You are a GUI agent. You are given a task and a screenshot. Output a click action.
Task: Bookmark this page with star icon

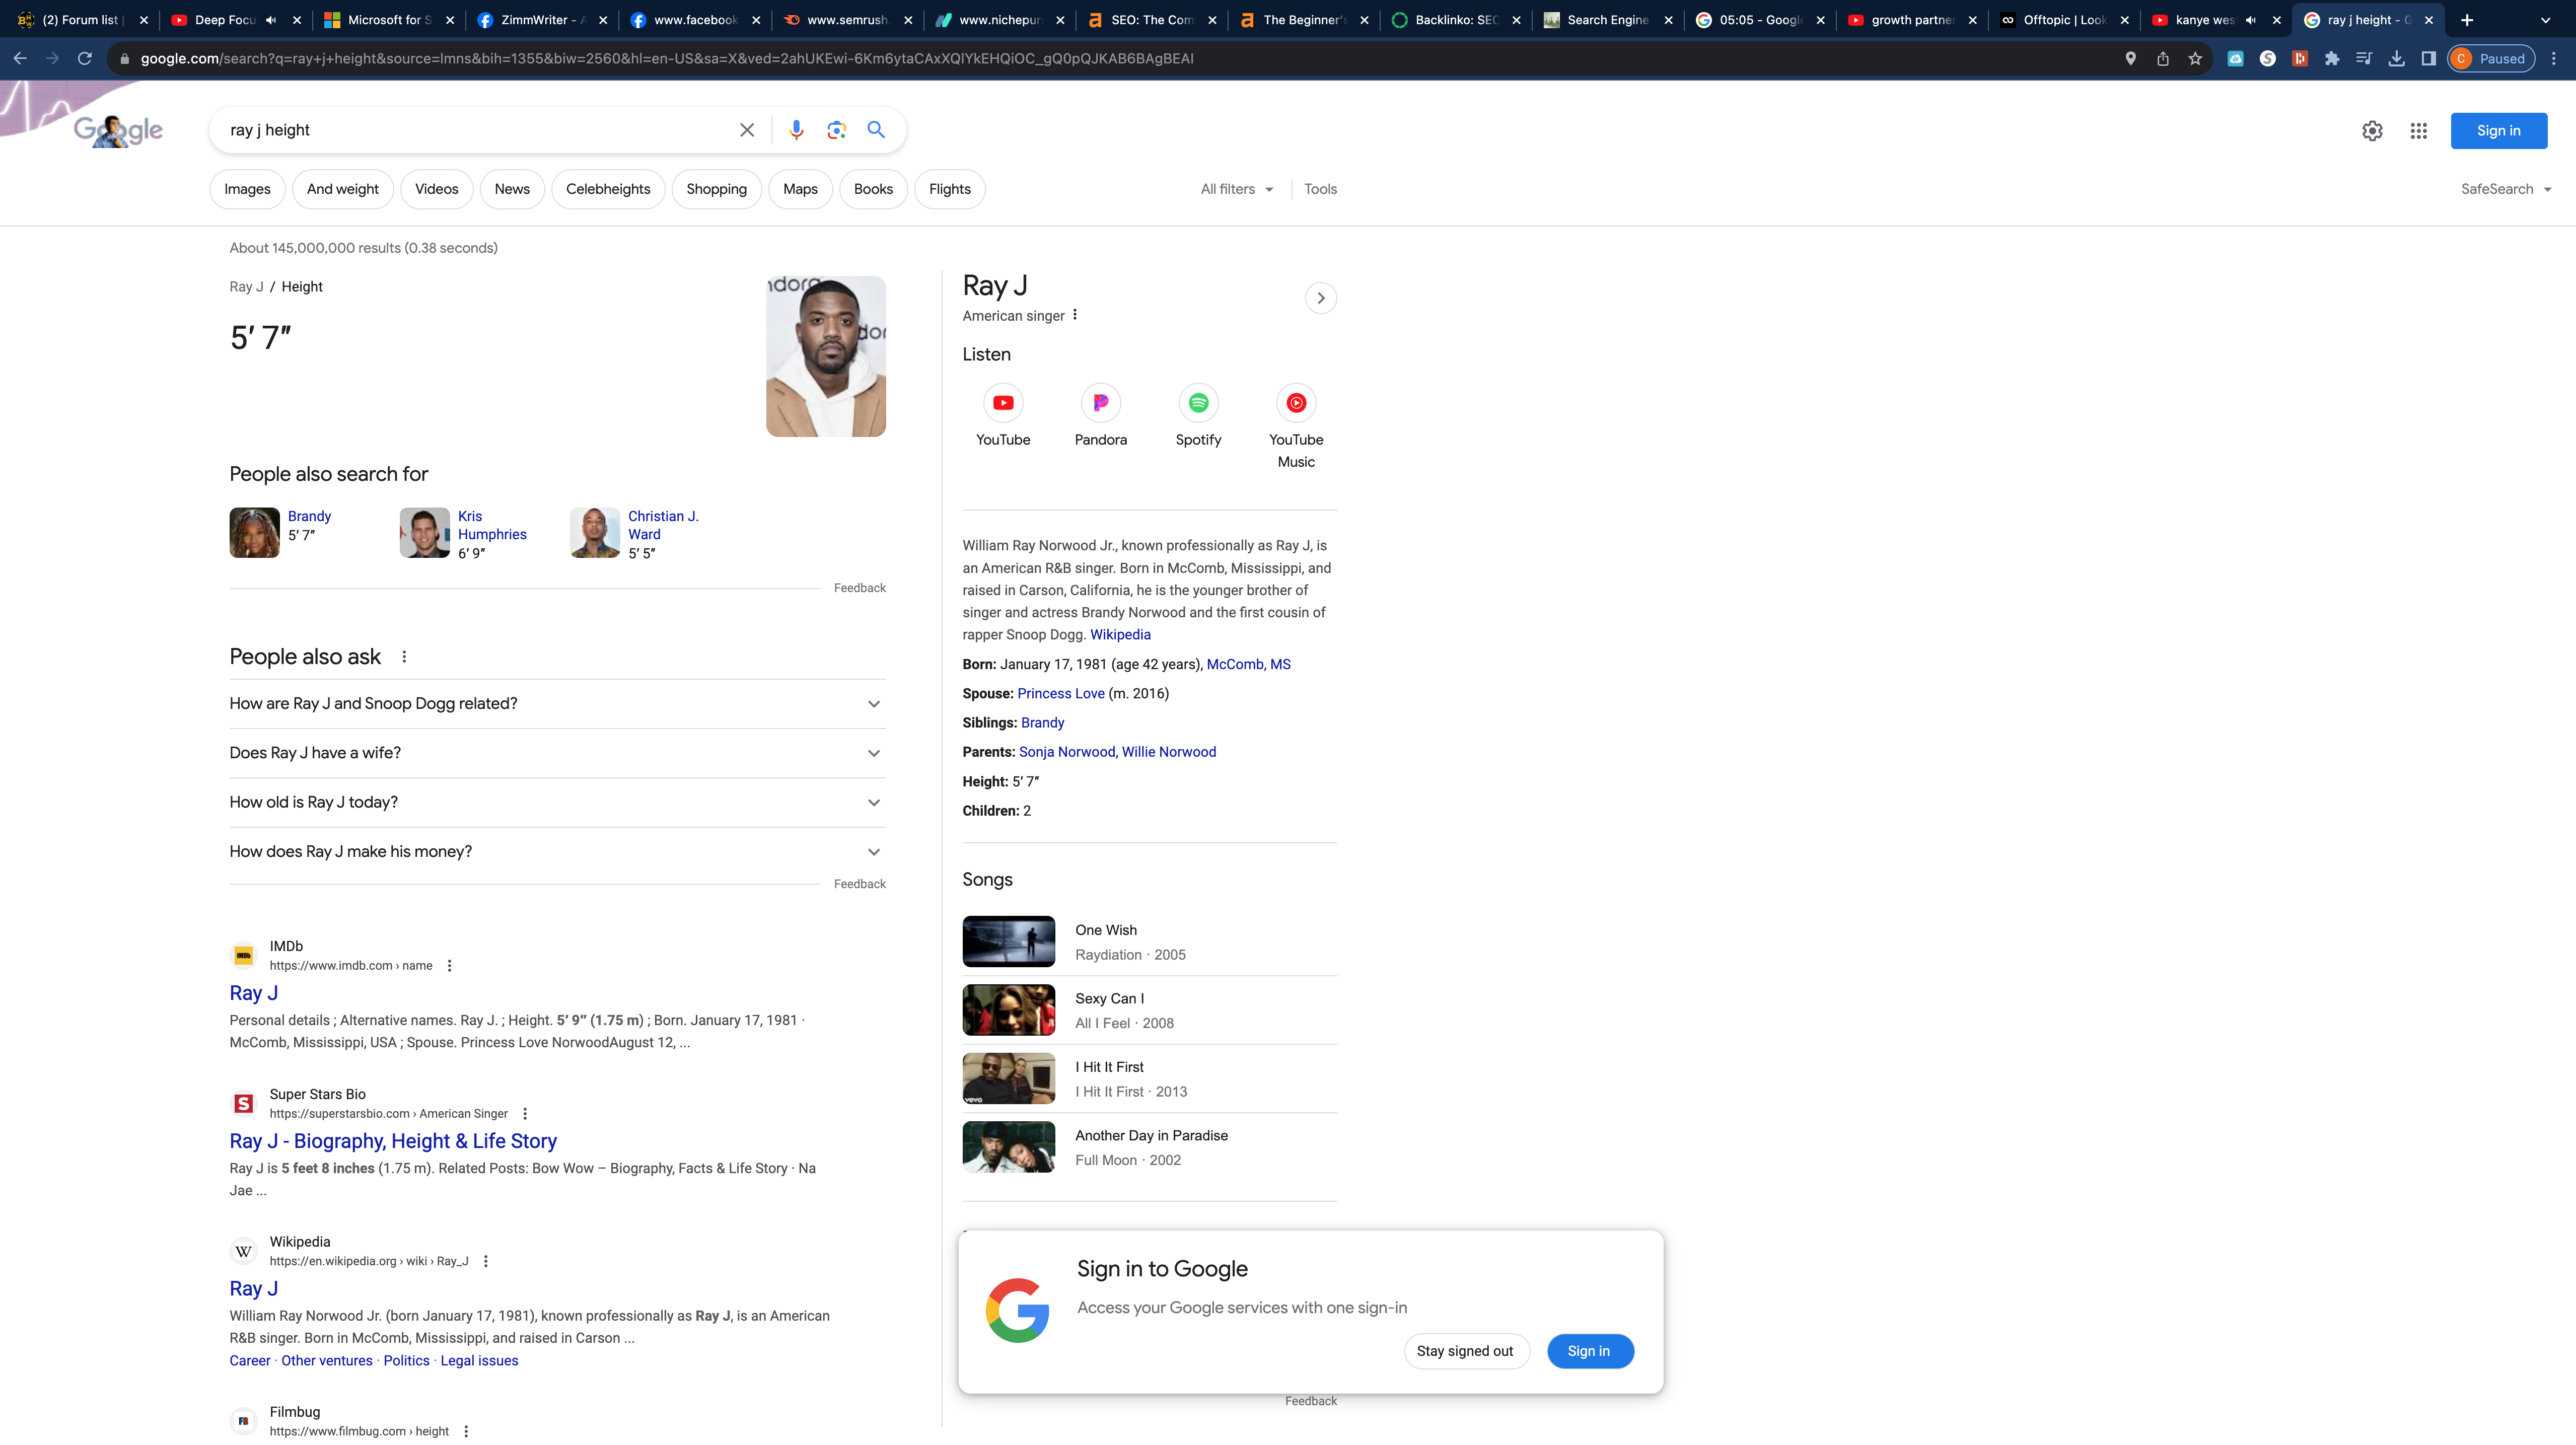tap(2195, 59)
